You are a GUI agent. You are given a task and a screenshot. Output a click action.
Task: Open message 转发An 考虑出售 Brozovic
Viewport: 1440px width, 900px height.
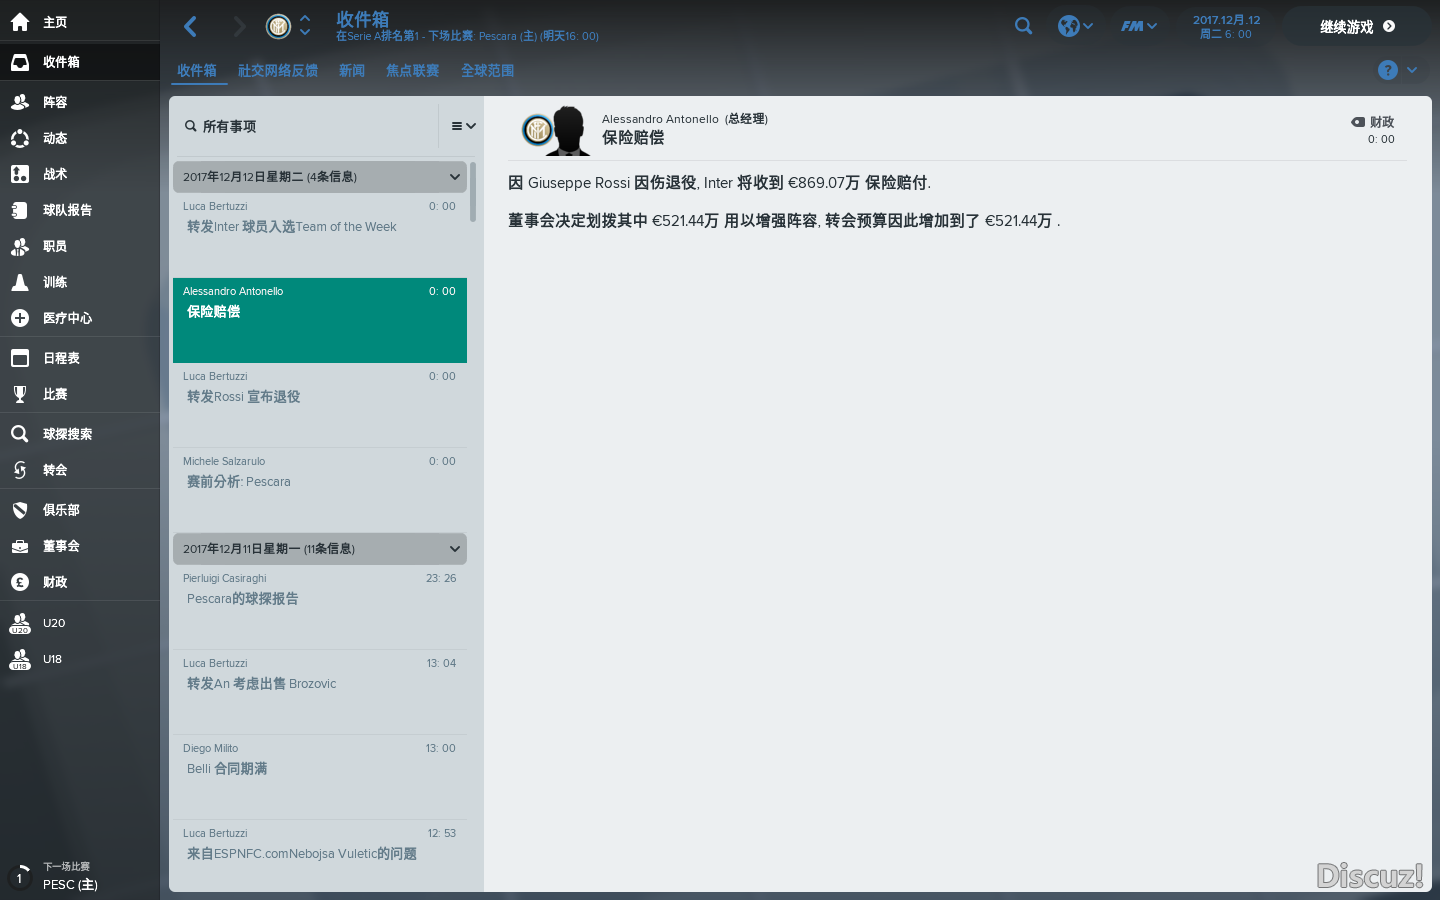(320, 692)
